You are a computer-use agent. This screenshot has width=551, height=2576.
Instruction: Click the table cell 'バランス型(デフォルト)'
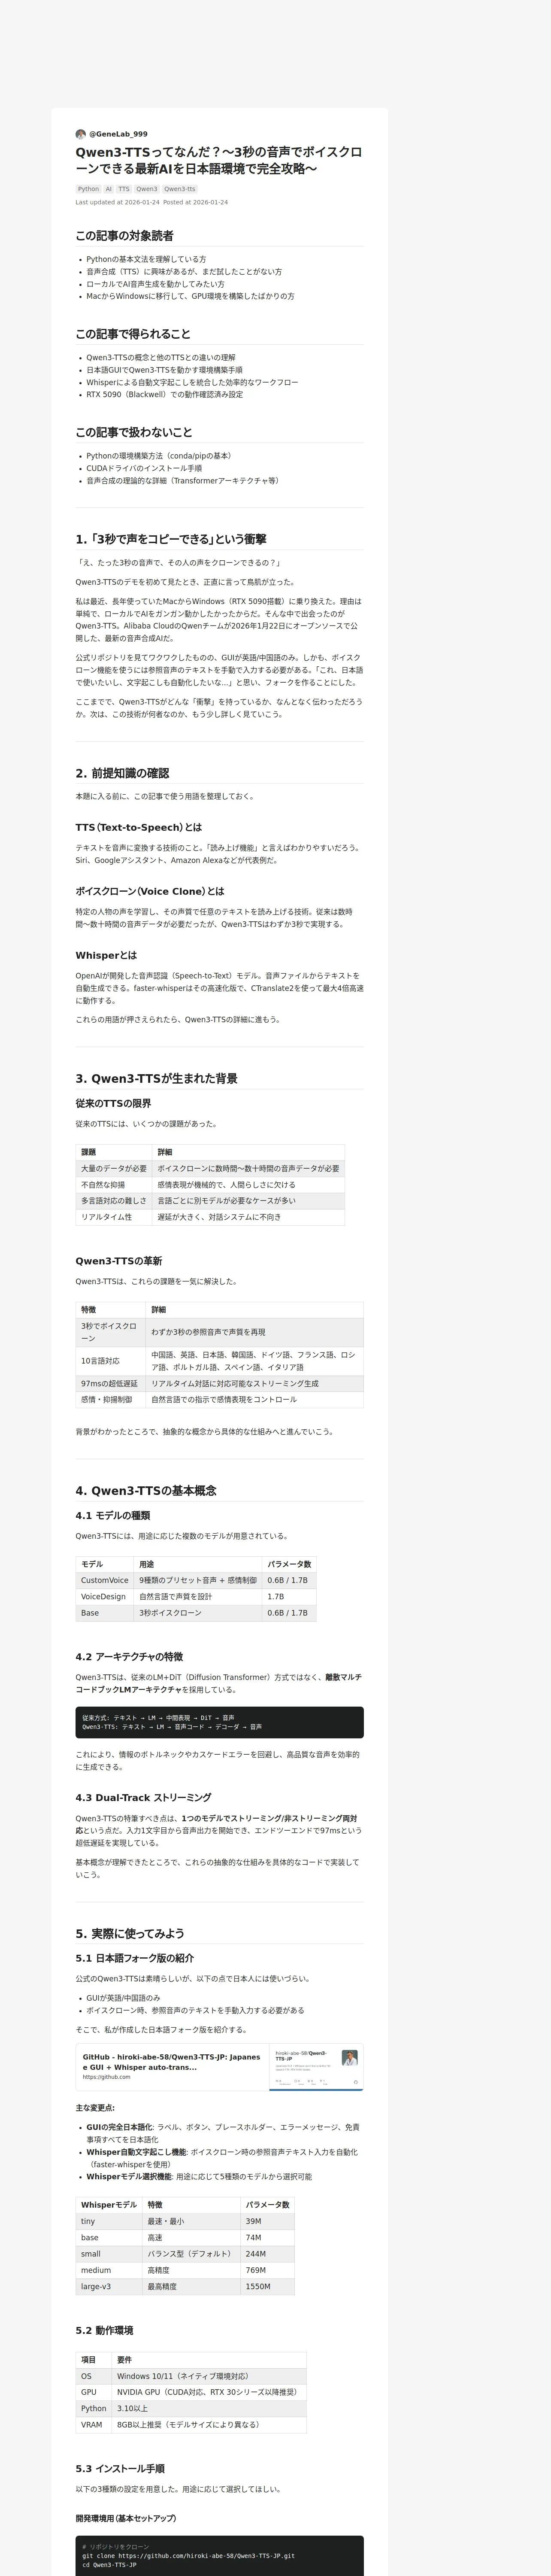click(x=192, y=2254)
